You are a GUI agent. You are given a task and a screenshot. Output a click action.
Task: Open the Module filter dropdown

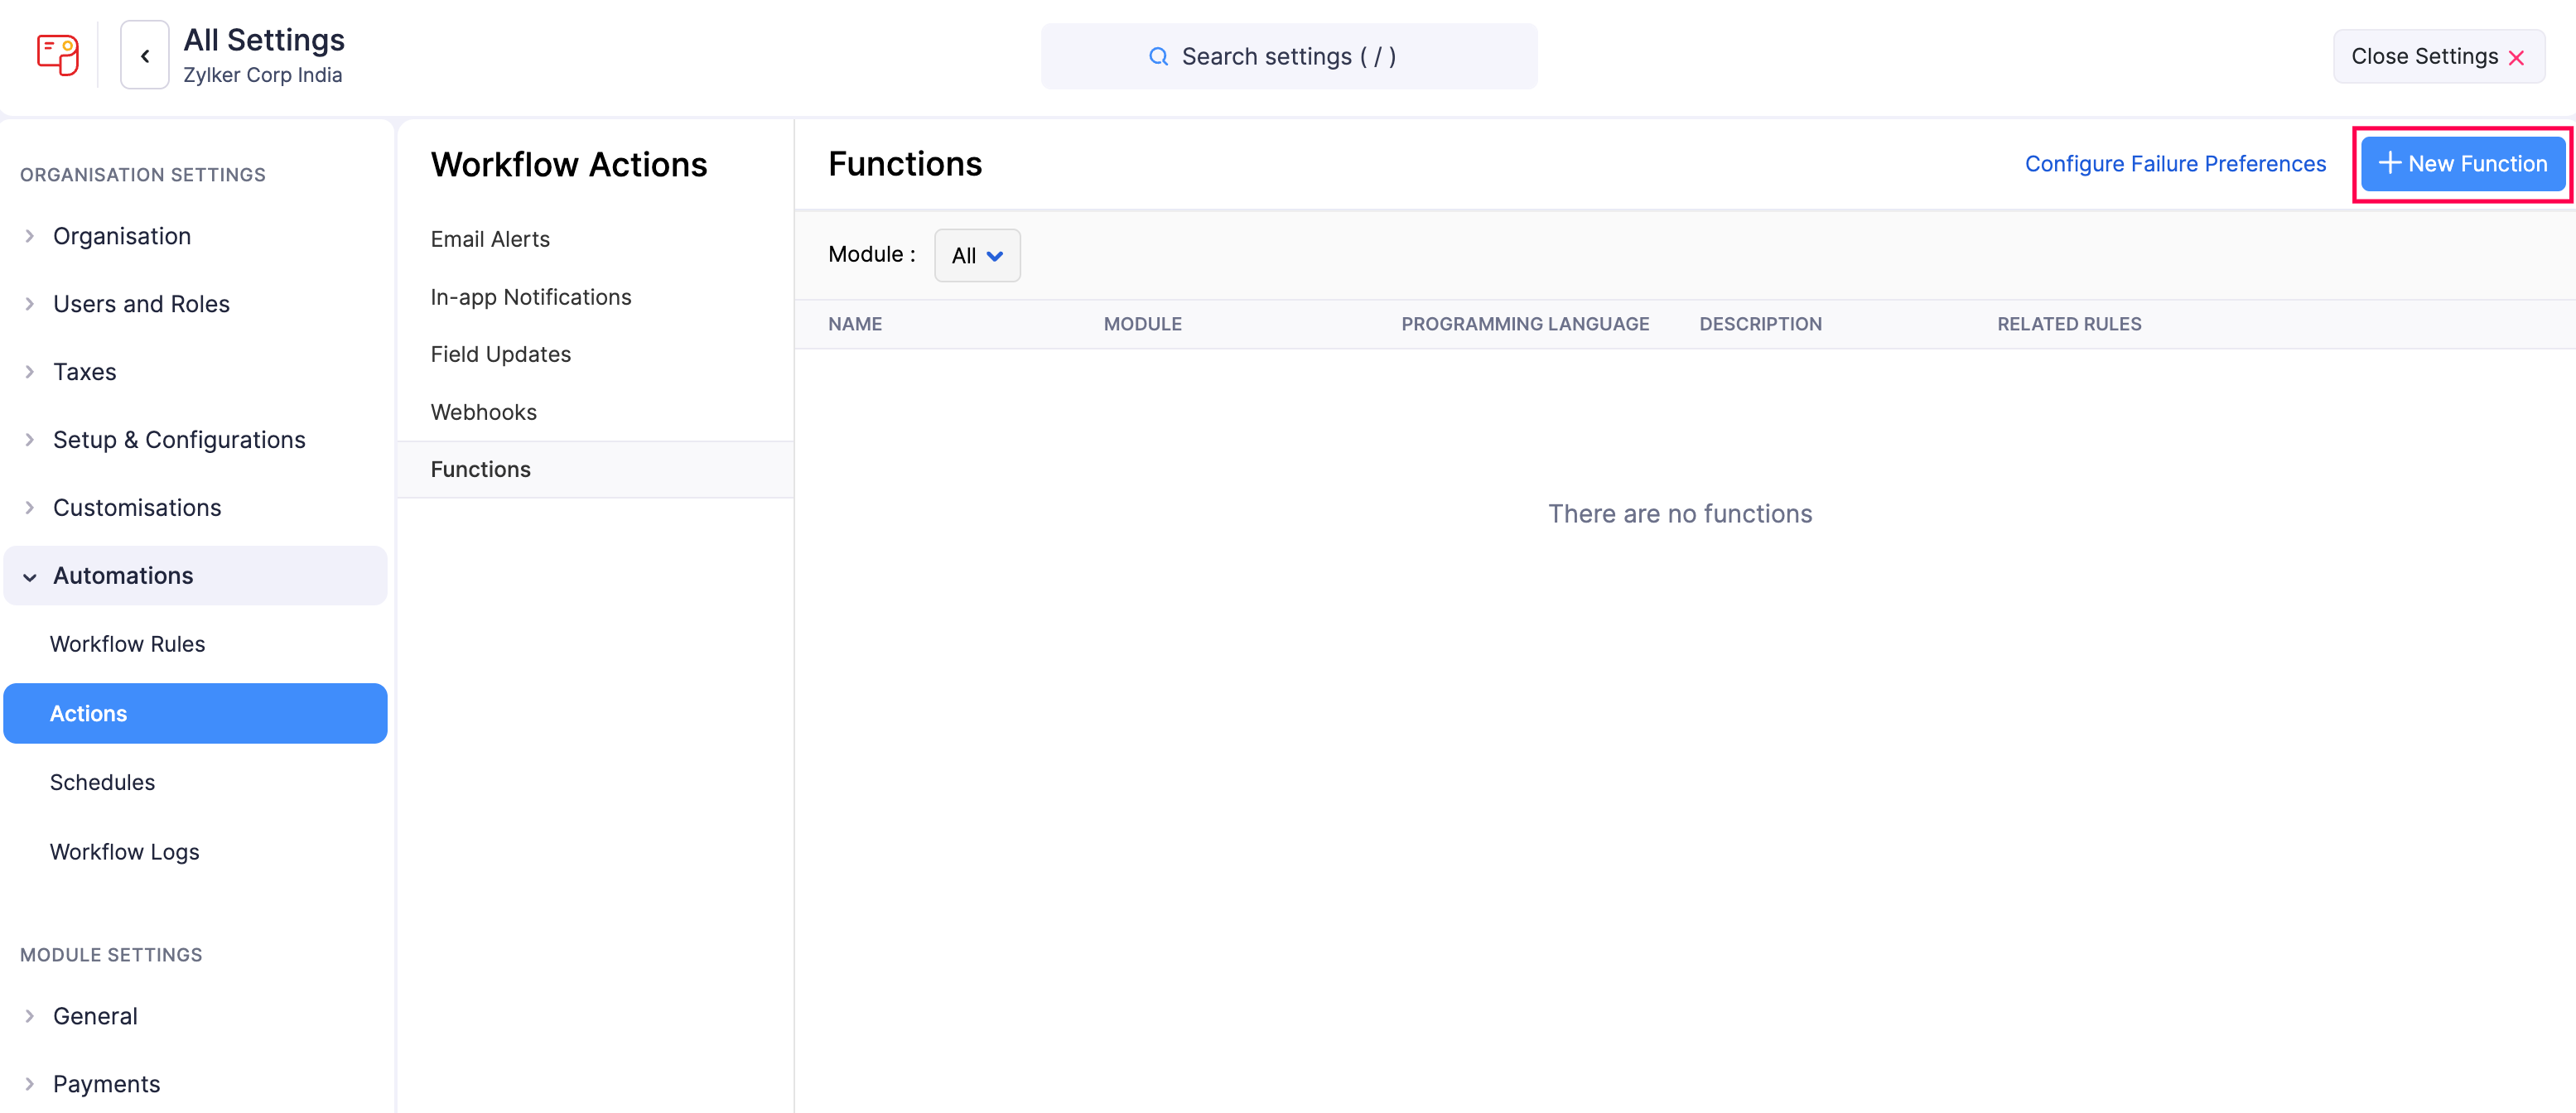coord(977,256)
